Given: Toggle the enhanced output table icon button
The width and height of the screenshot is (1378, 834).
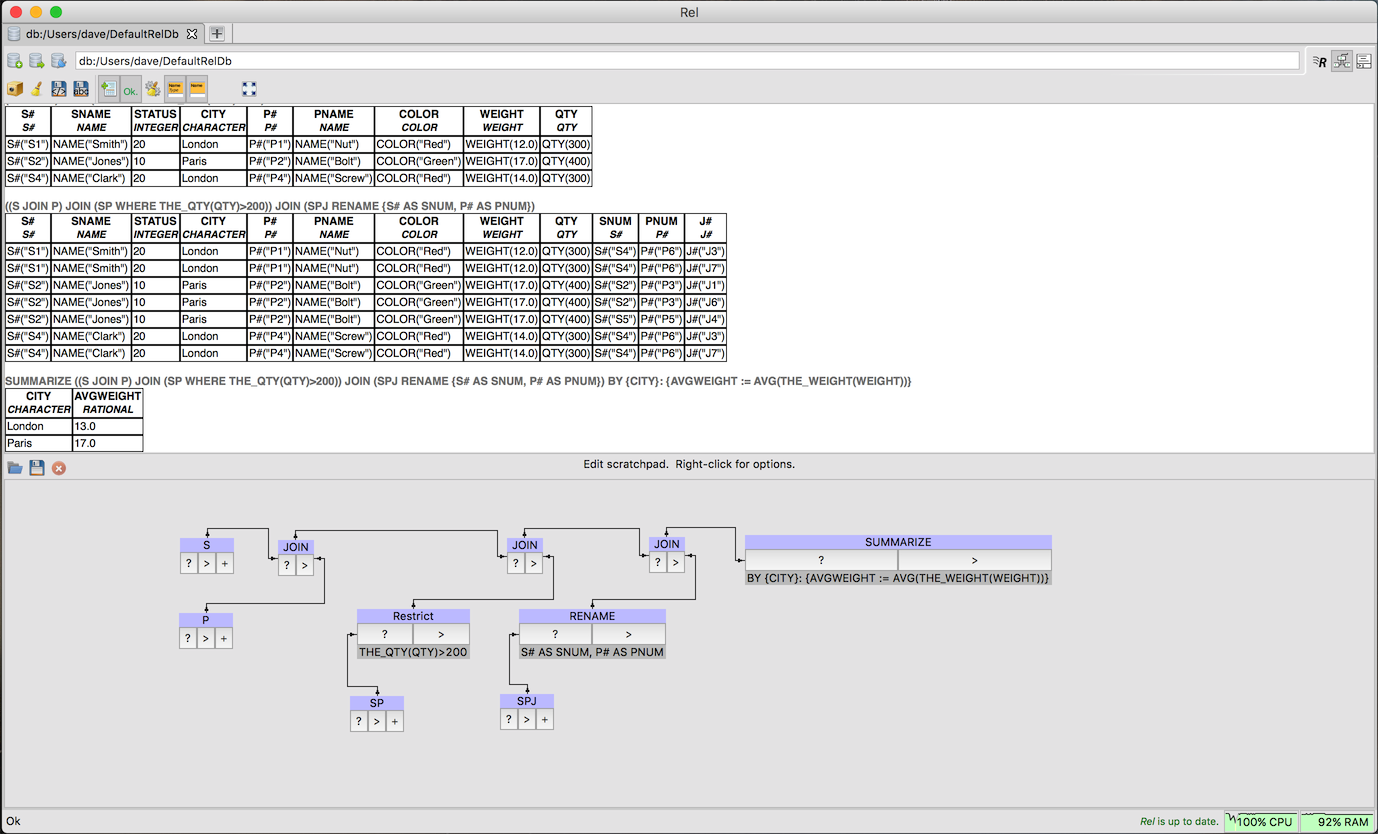Looking at the screenshot, I should pos(108,89).
